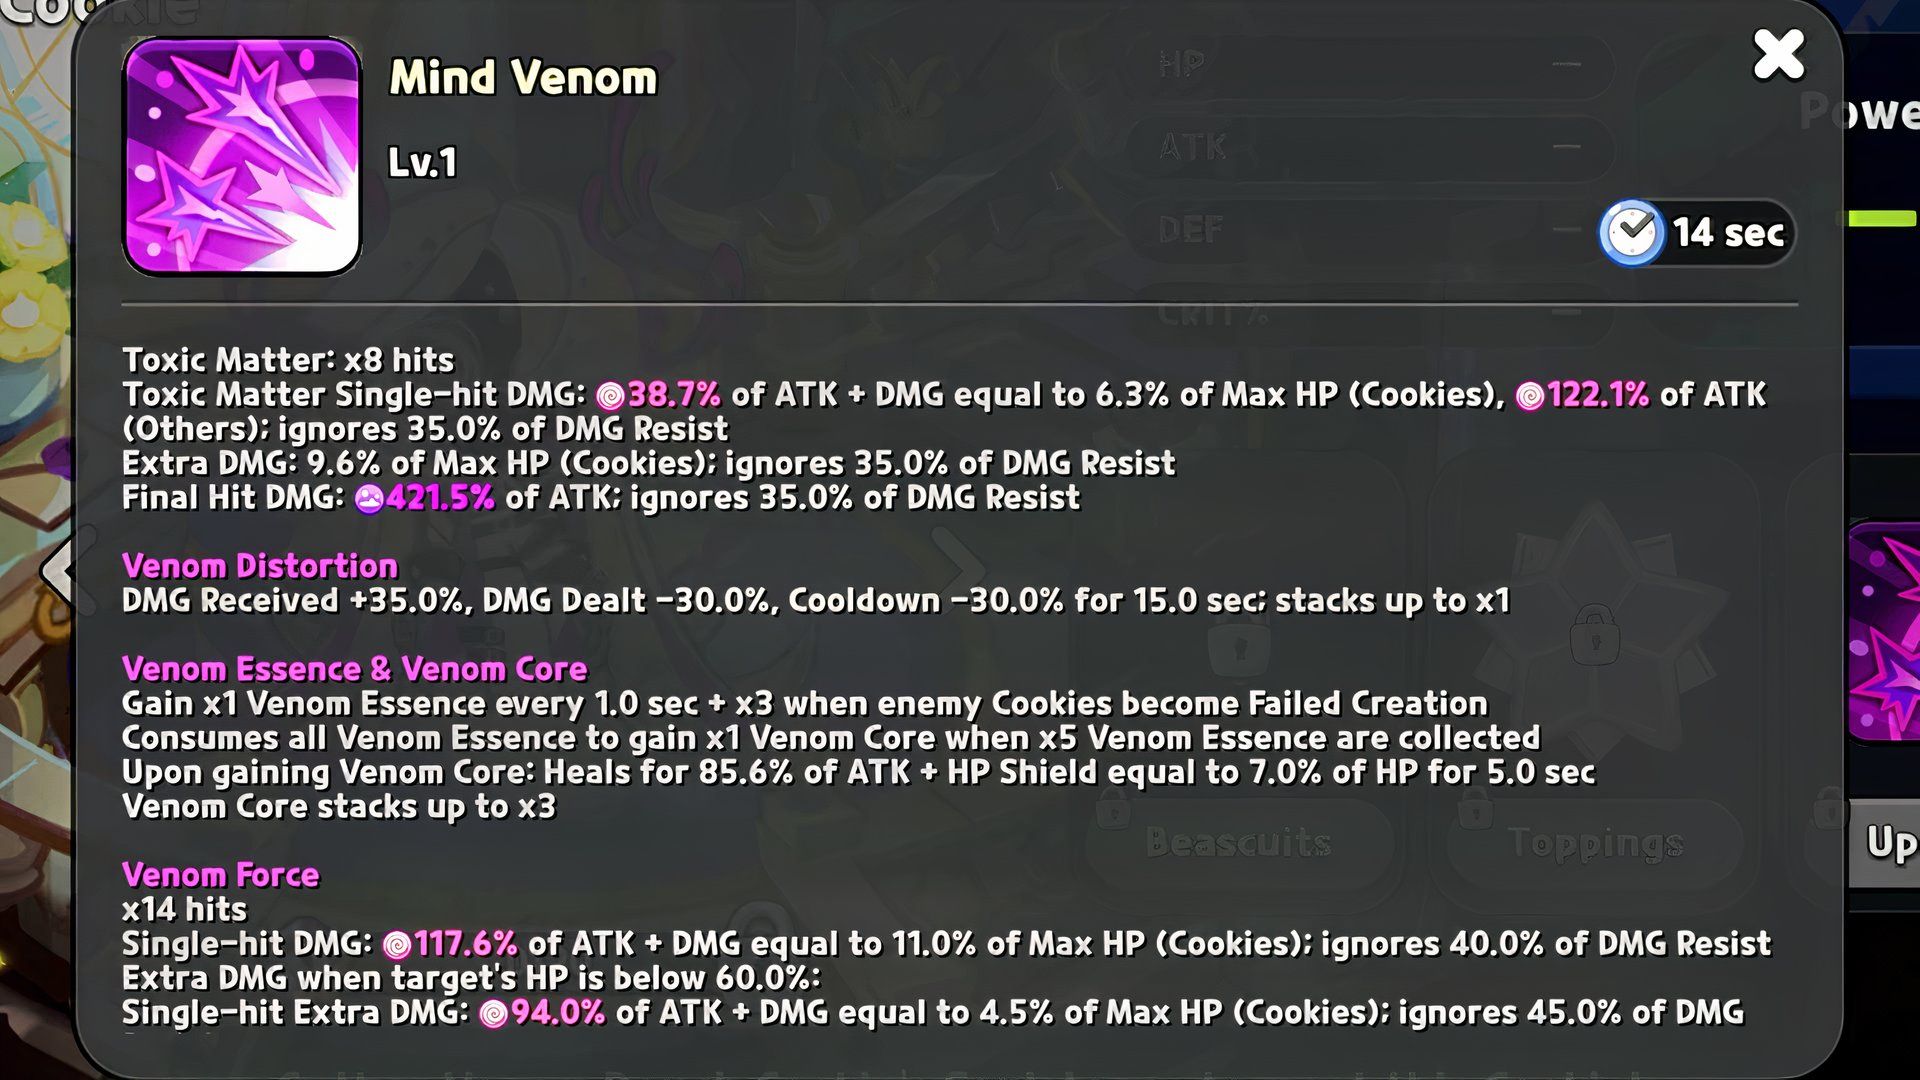
Task: Close the Mind Venom skill popup
Action: [x=1779, y=54]
